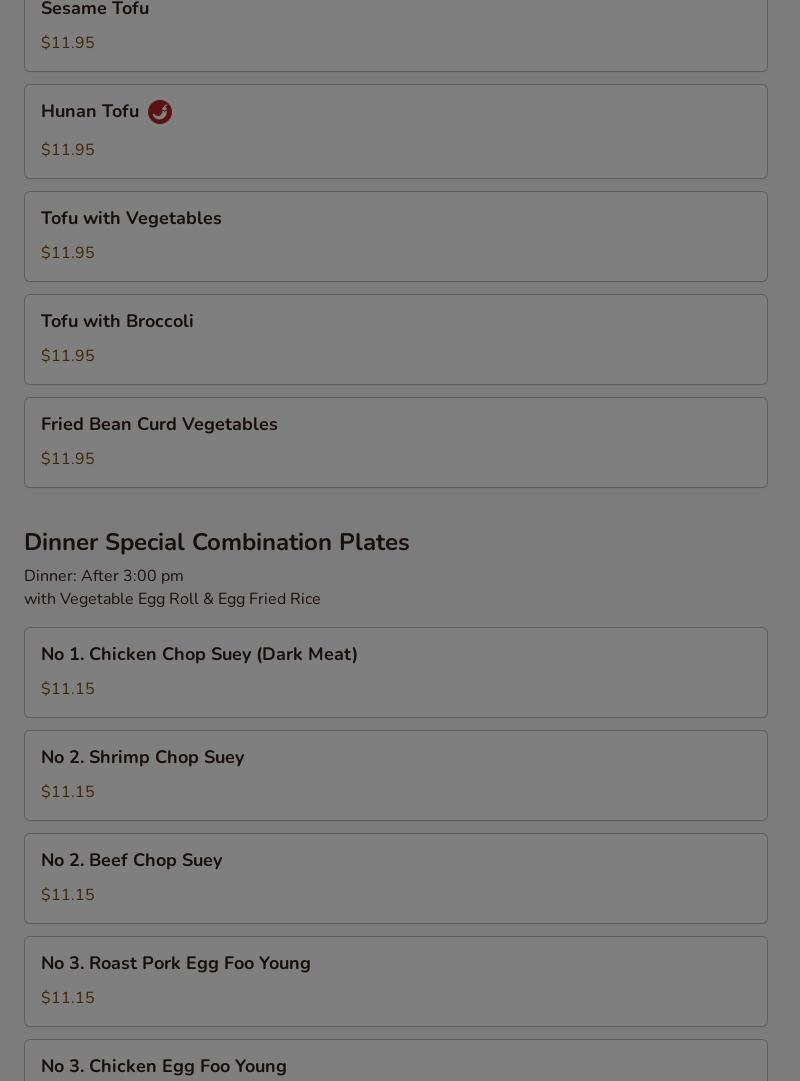
Task: Click the price under Fried Bean Curd Vegetables
Action: [x=68, y=459]
